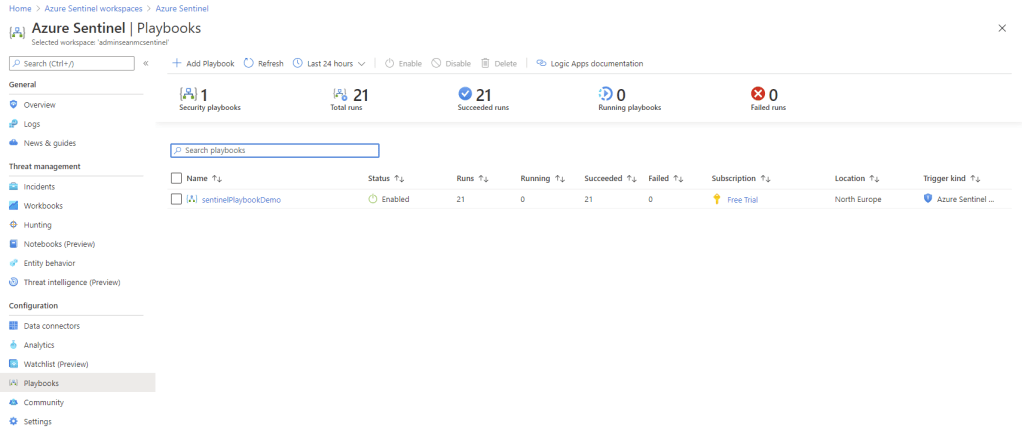1022x444 pixels.
Task: Click the Analytics flask icon
Action: click(13, 345)
